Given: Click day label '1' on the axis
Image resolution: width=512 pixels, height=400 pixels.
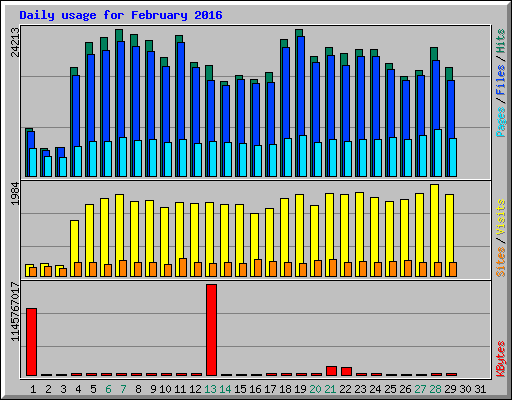Looking at the screenshot, I should pyautogui.click(x=33, y=389).
